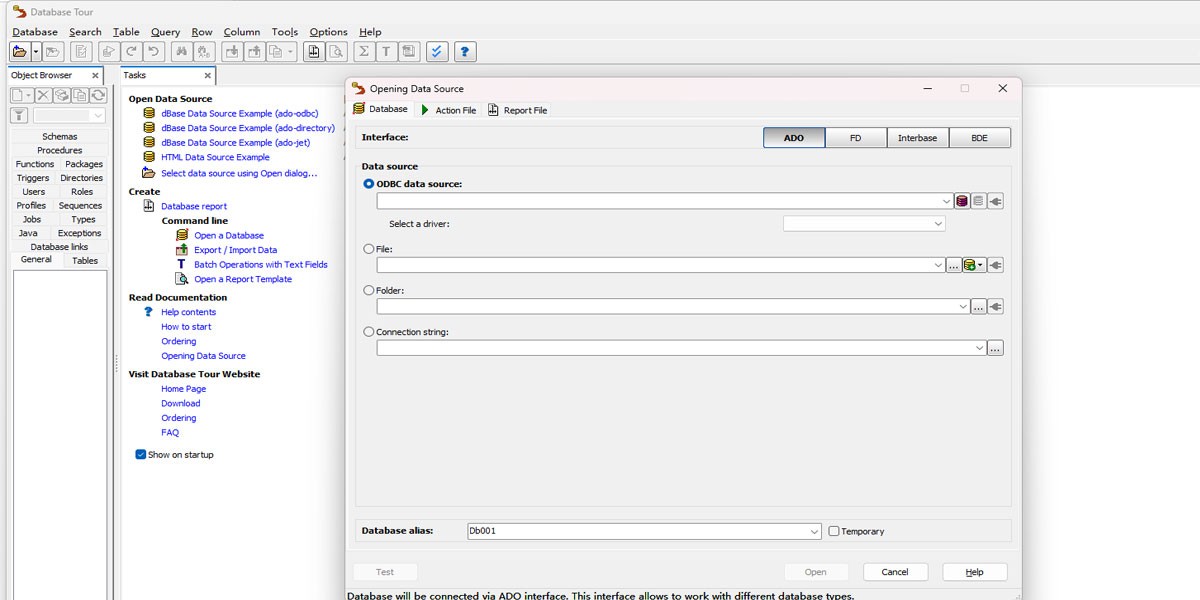Screen dimensions: 1200x600
Task: Select the Connection string radio button
Action: 369,331
